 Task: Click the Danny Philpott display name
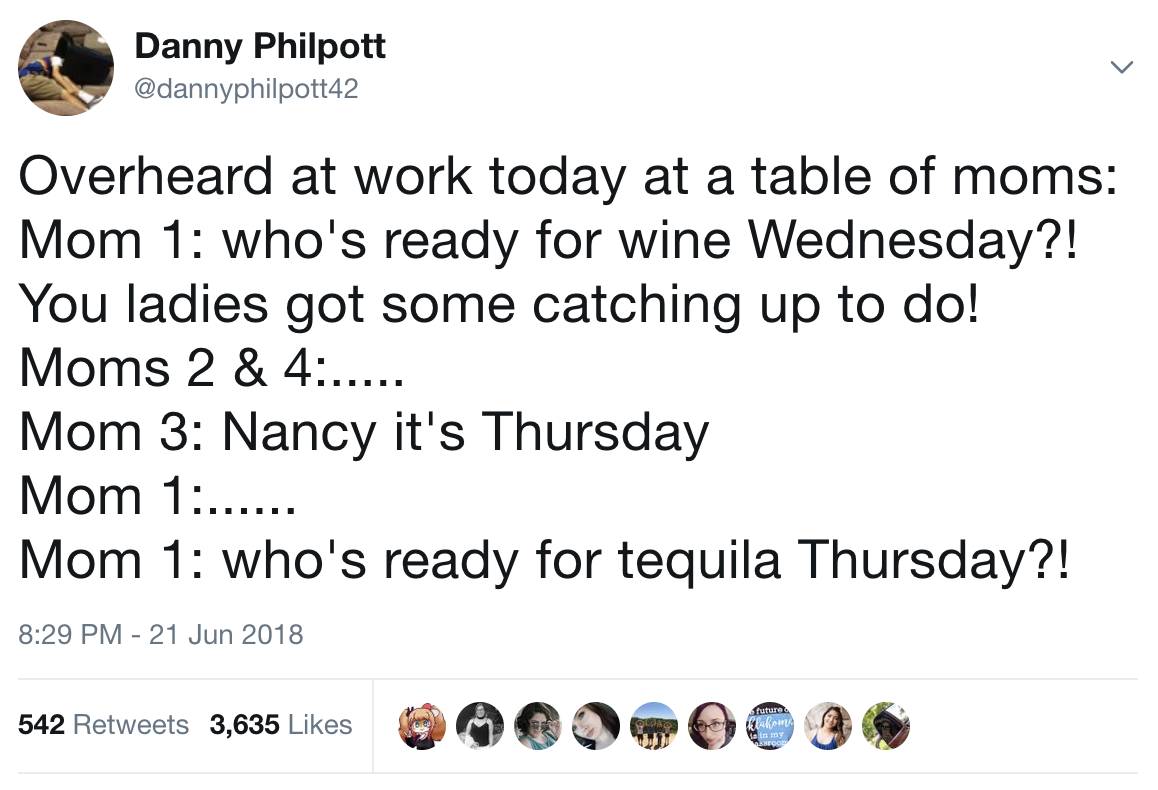coord(260,46)
